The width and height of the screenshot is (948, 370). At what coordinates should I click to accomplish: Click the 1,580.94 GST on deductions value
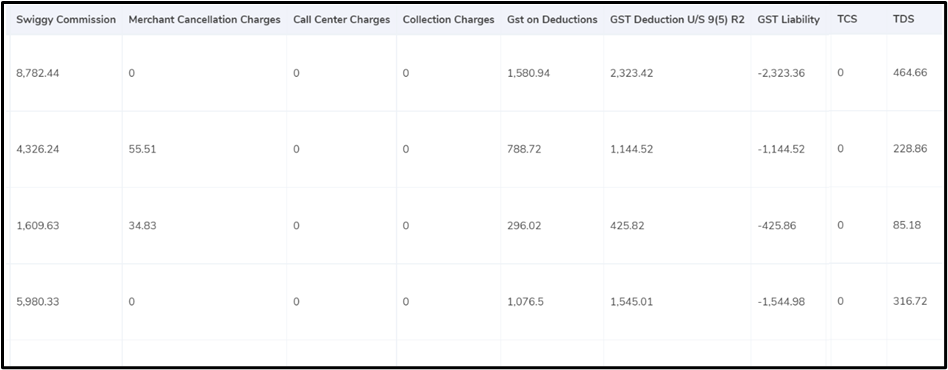pos(529,73)
